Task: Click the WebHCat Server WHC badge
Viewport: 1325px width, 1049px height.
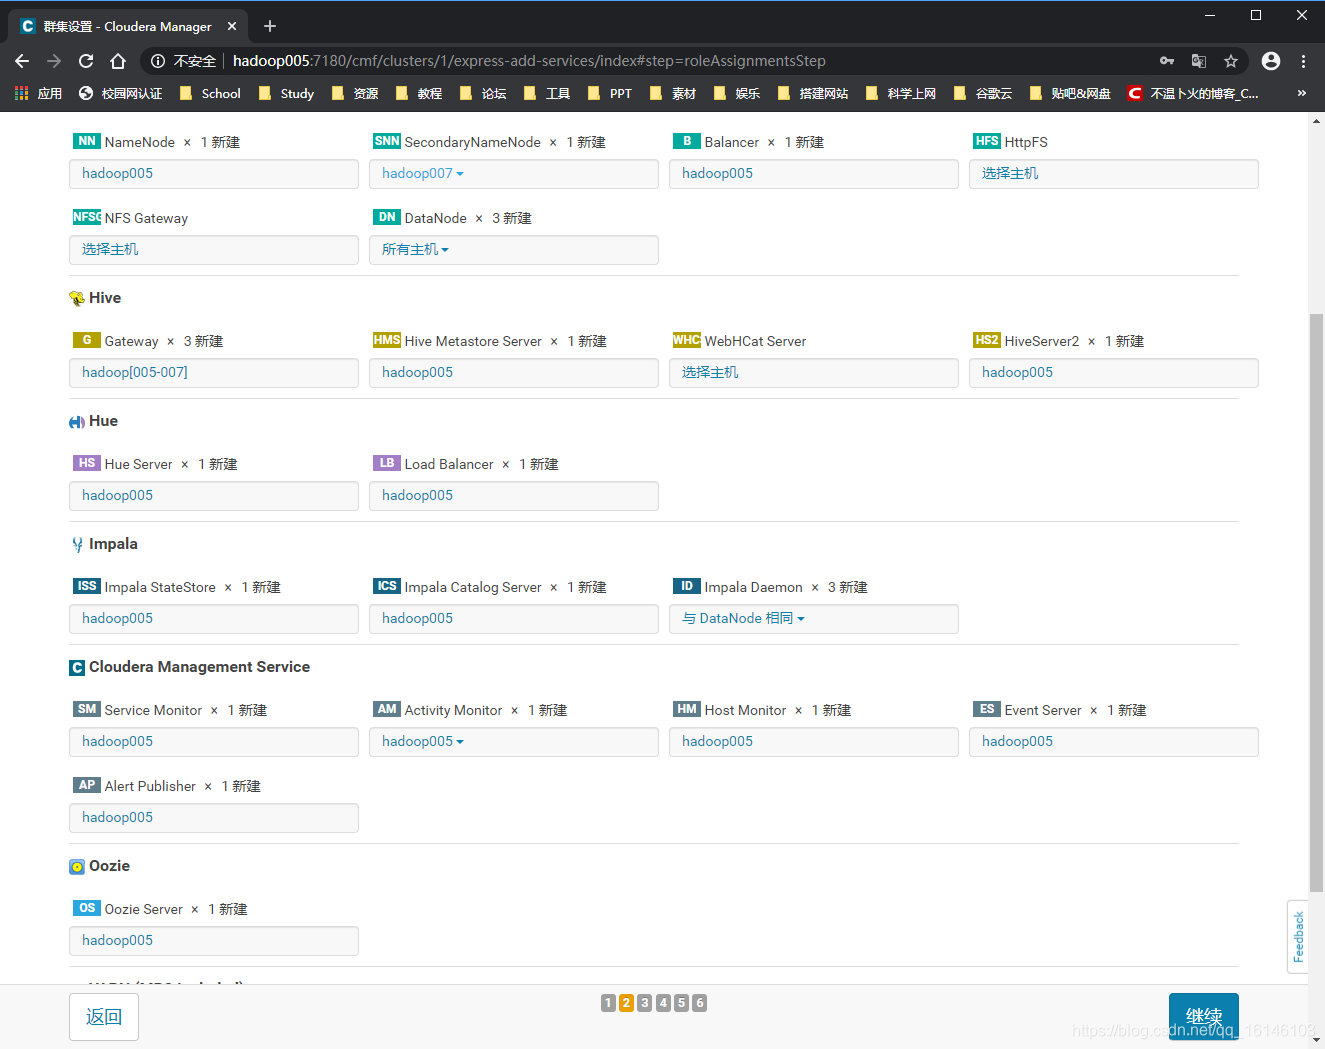Action: (687, 340)
